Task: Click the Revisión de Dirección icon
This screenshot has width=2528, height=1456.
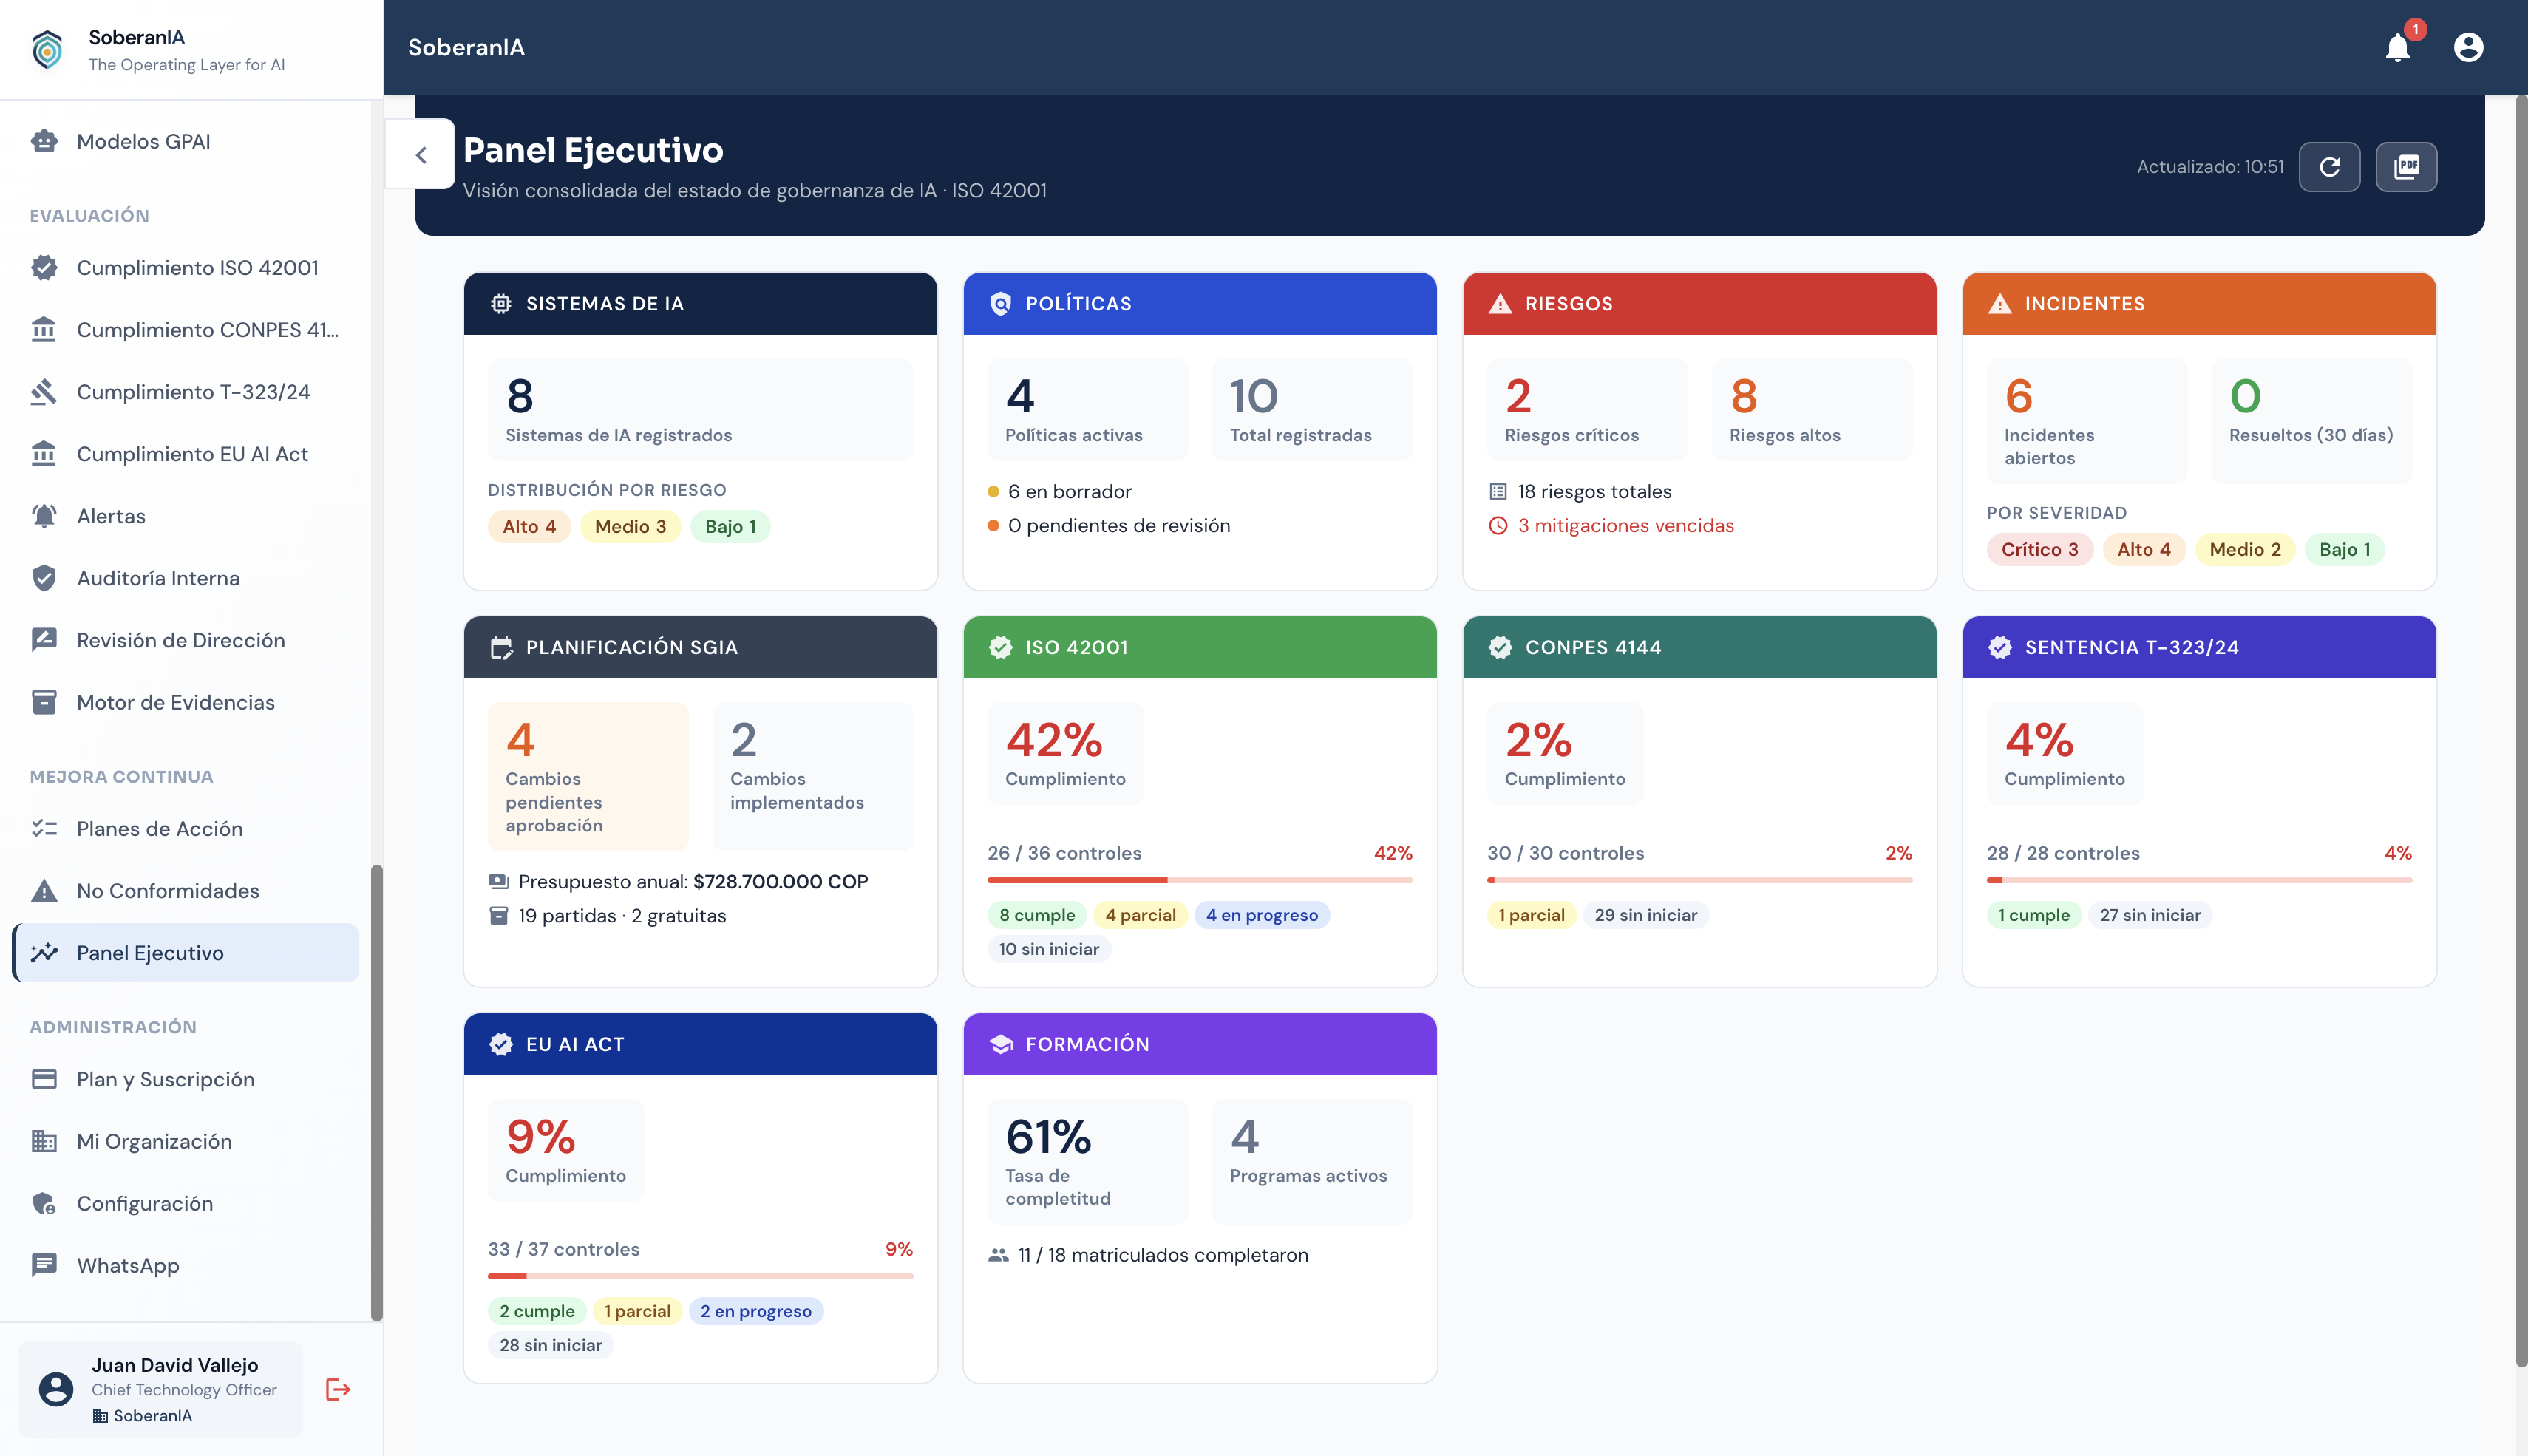Action: 44,640
